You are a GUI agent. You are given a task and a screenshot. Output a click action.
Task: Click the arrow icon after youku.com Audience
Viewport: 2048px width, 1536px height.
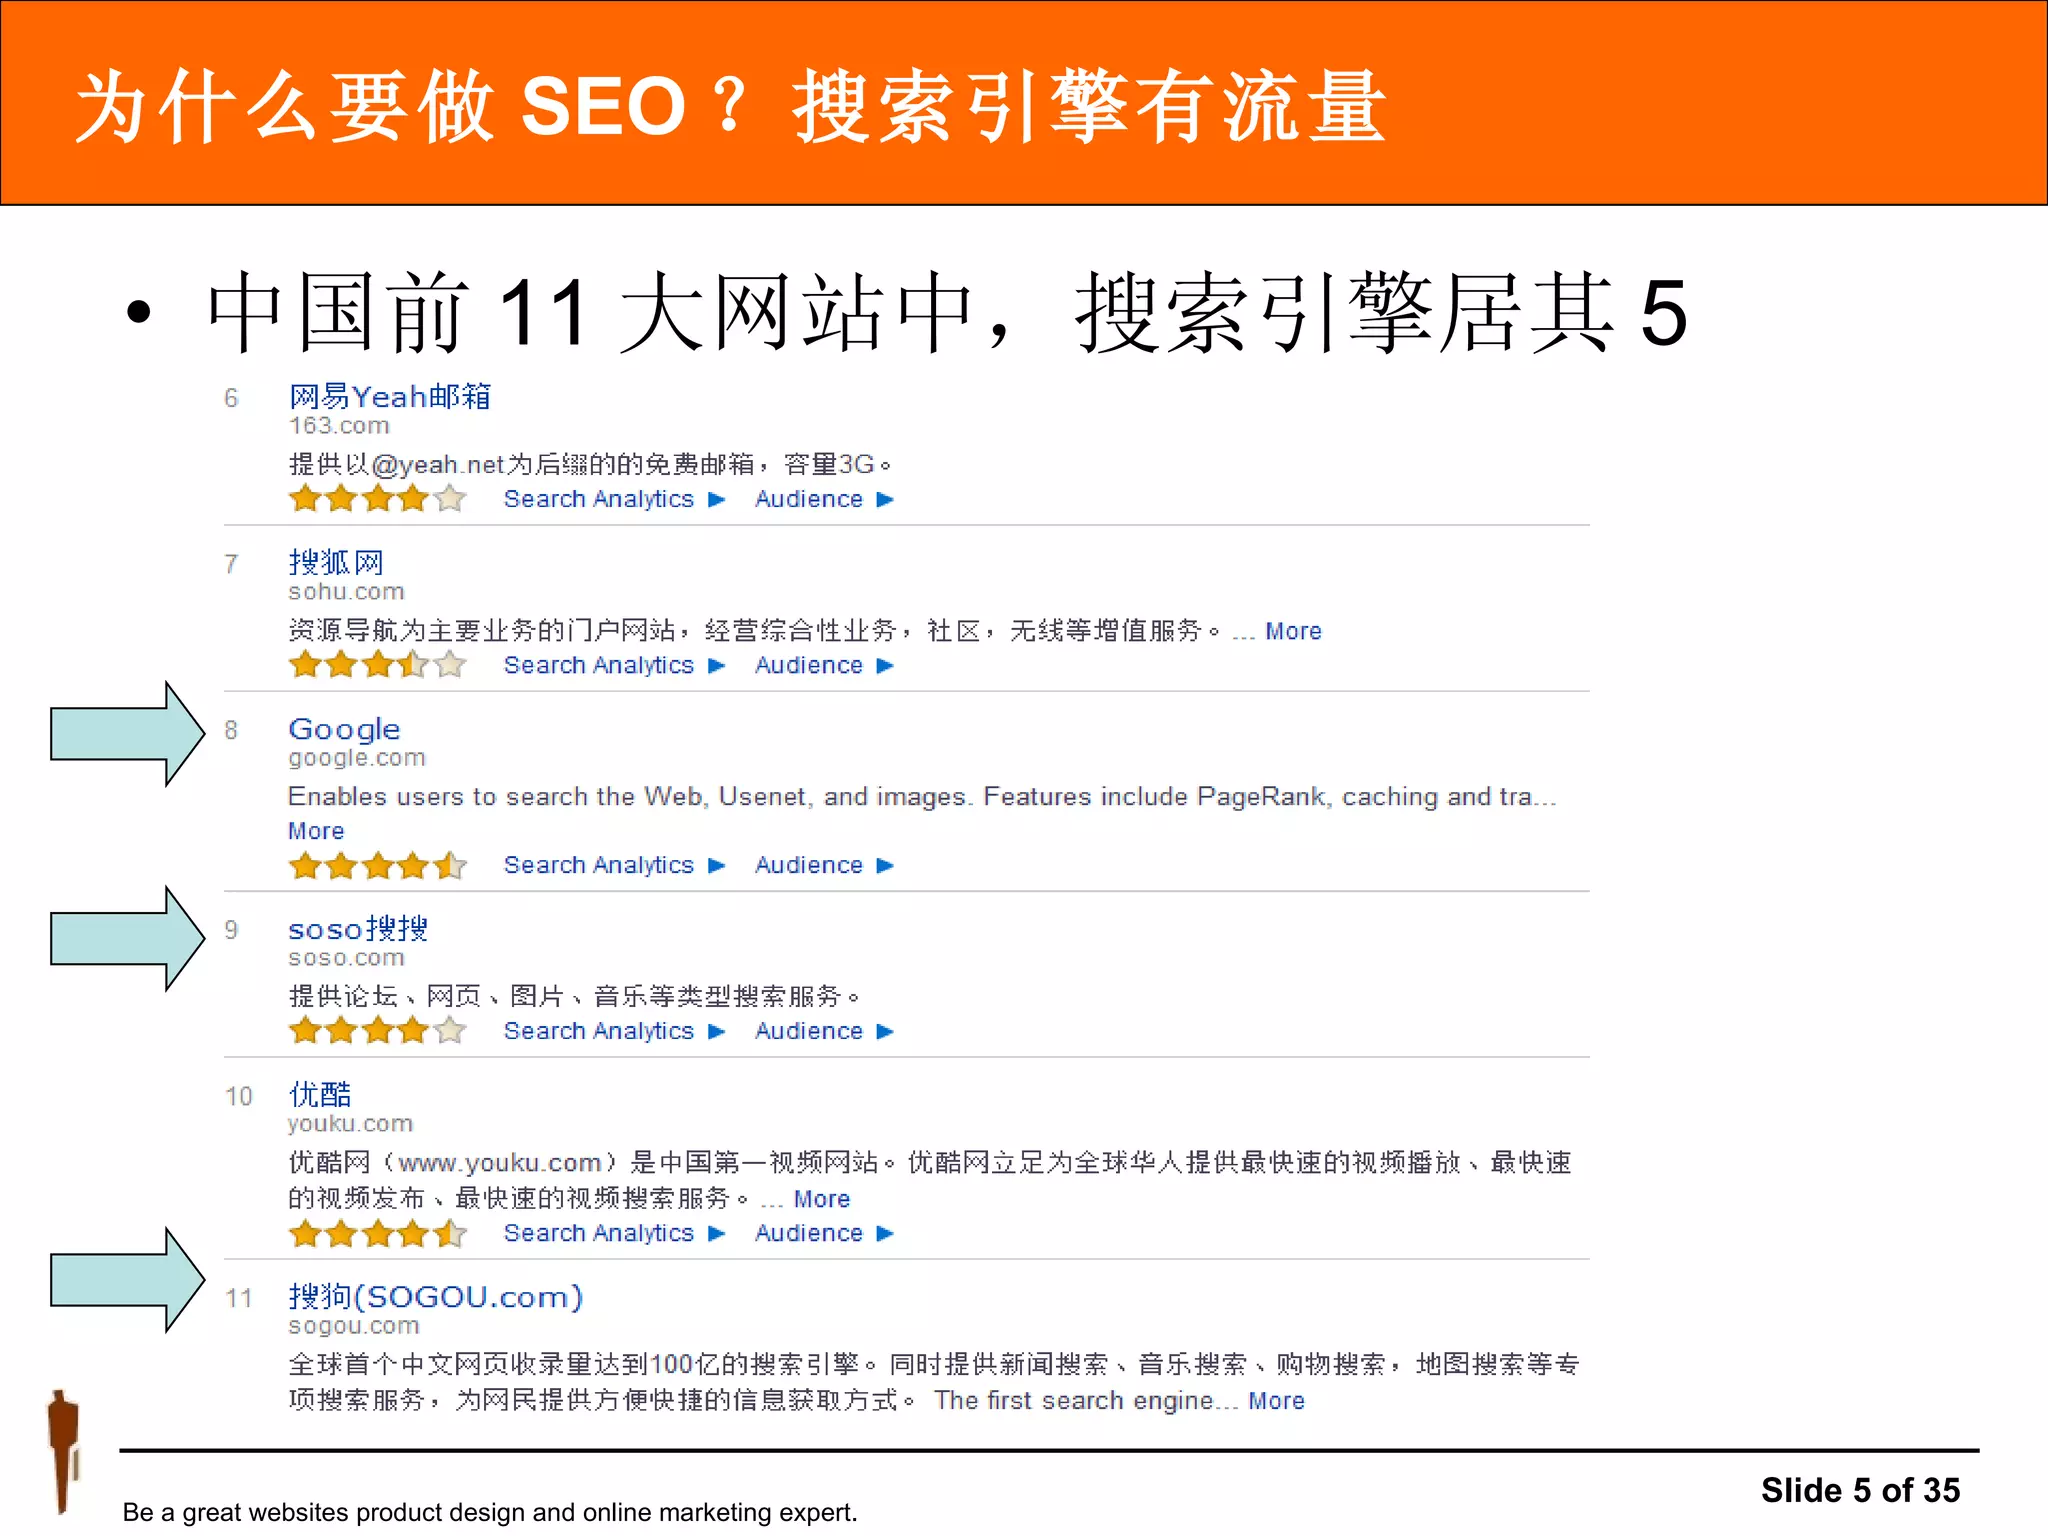[x=884, y=1233]
